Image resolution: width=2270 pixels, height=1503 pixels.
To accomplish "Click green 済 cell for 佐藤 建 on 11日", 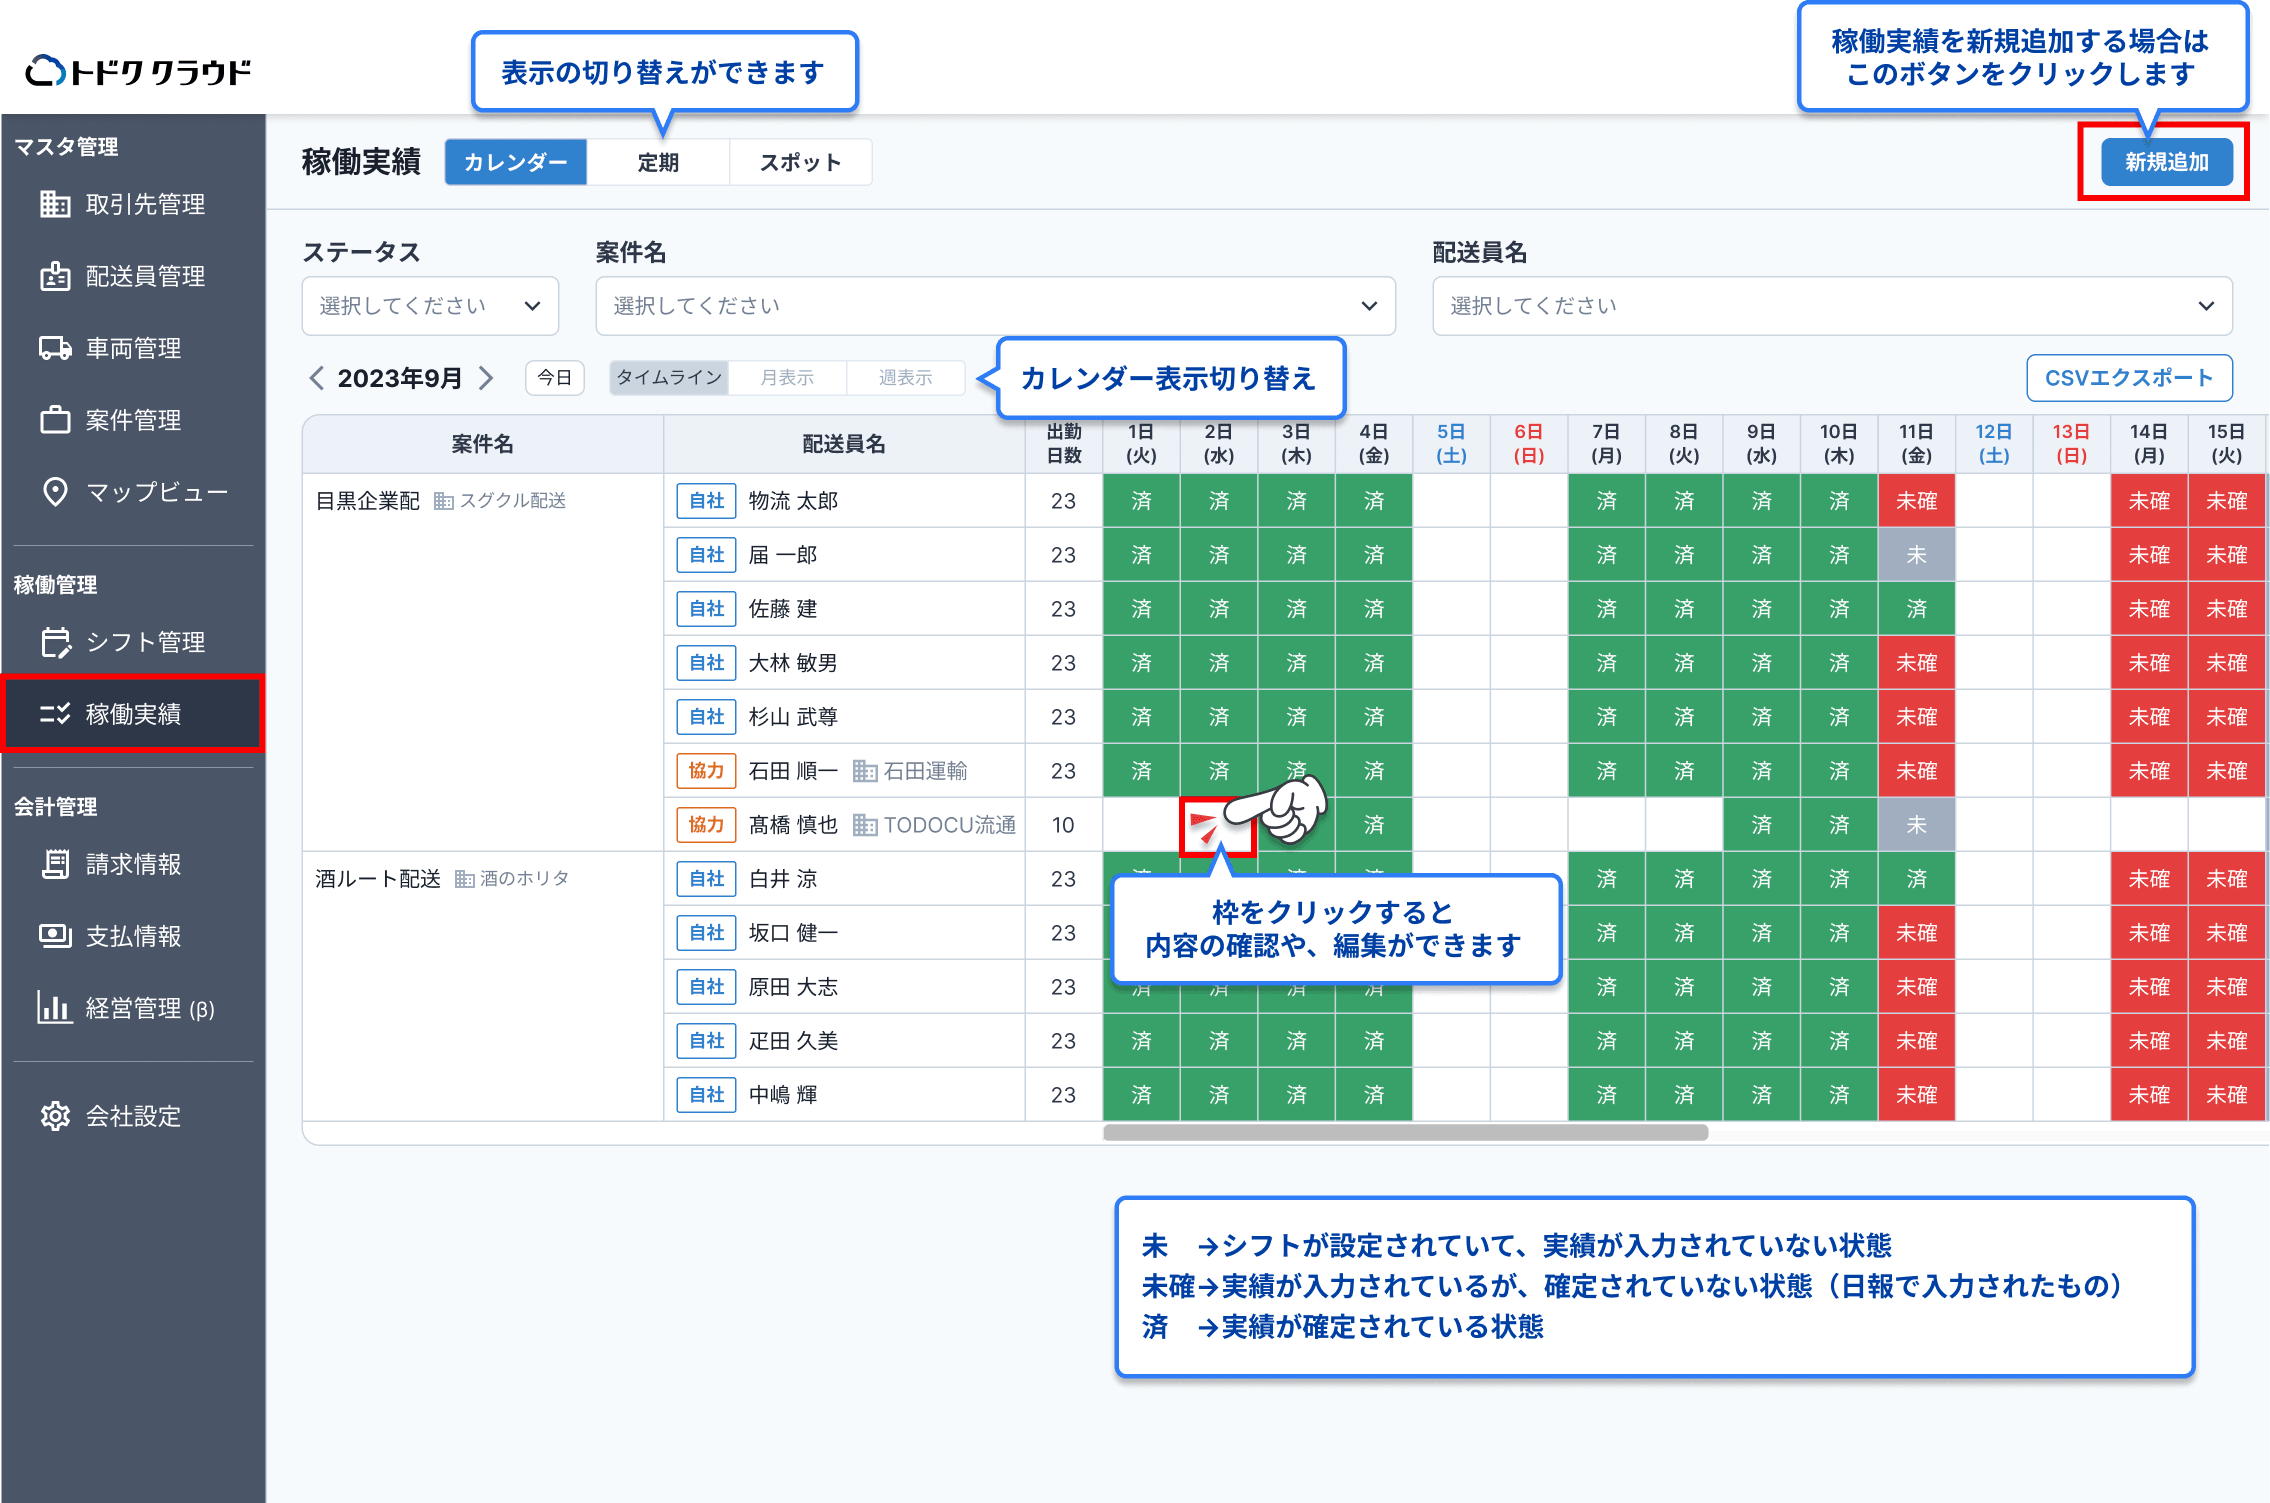I will (1916, 609).
